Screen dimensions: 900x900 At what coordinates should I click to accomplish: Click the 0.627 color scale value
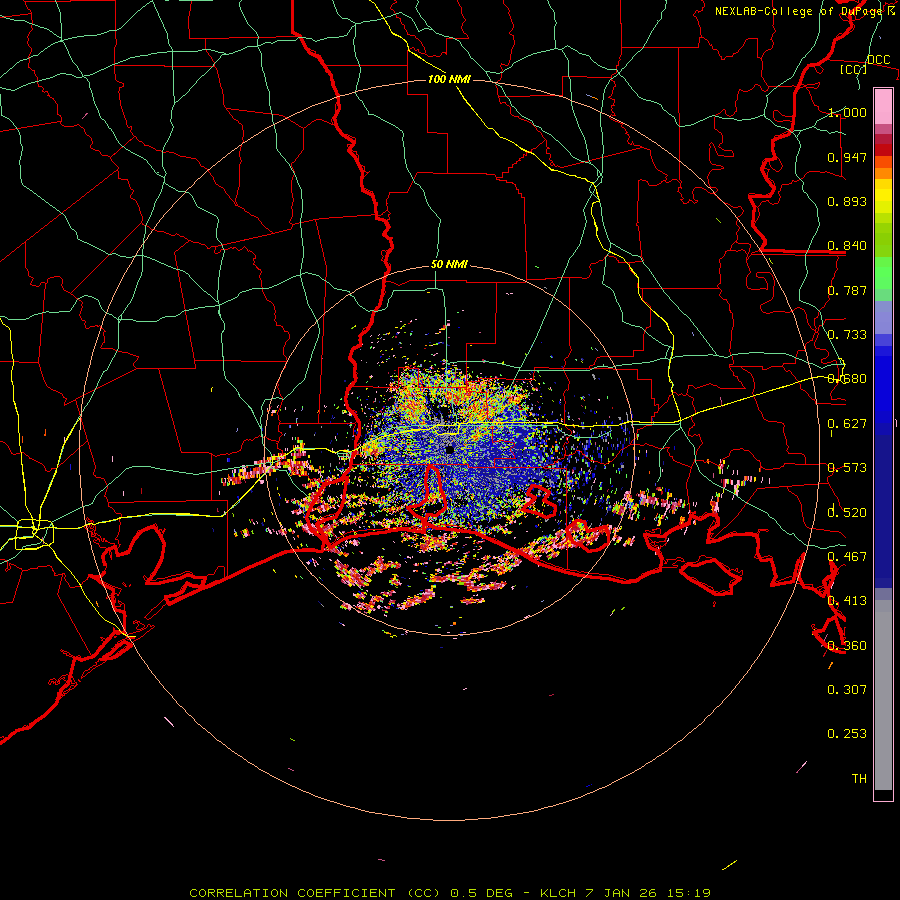point(847,424)
